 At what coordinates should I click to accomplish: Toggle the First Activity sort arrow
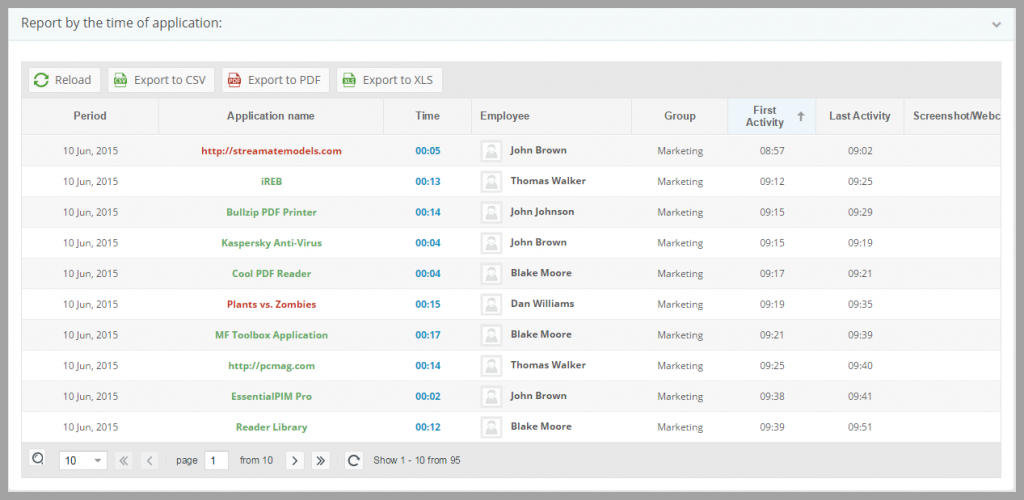[x=801, y=116]
